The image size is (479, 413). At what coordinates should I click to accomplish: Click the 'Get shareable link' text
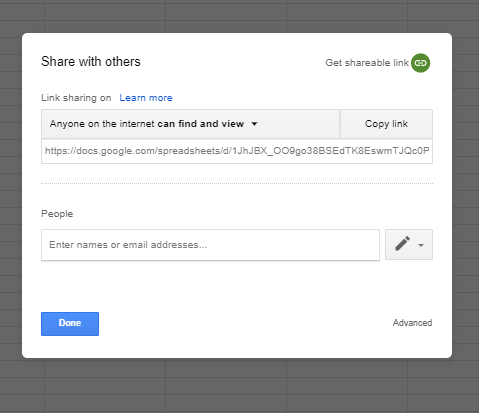pos(367,63)
